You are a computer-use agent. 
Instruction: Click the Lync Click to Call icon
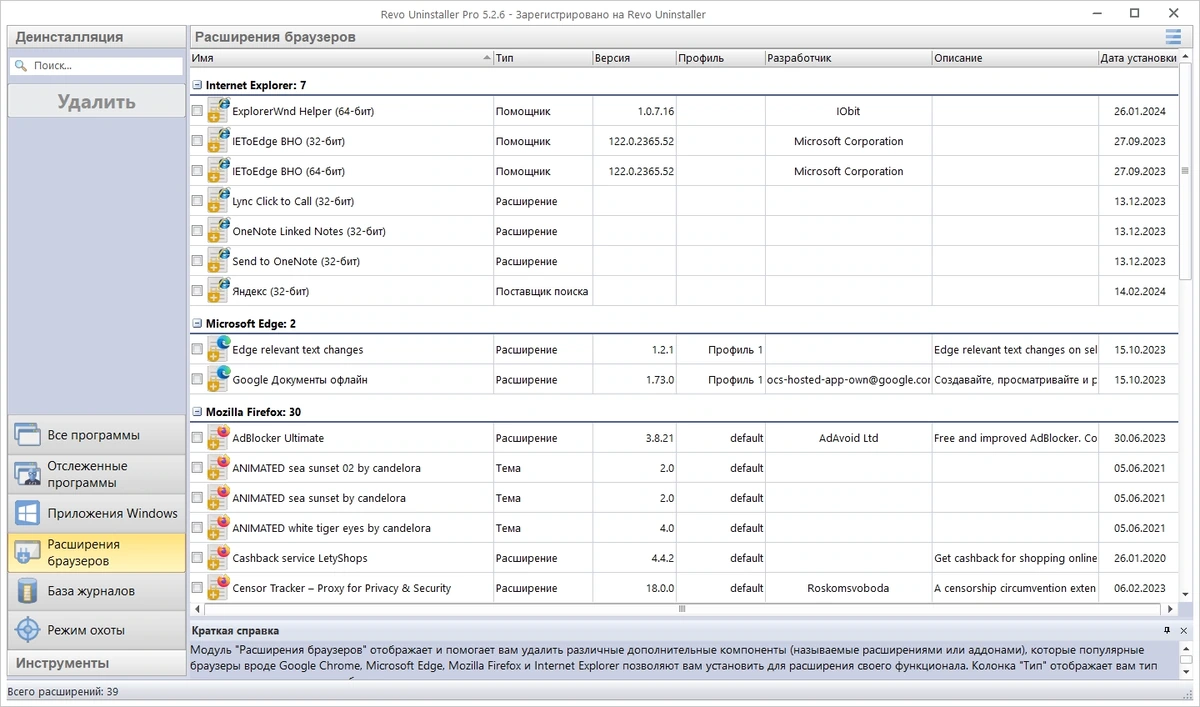pos(219,201)
